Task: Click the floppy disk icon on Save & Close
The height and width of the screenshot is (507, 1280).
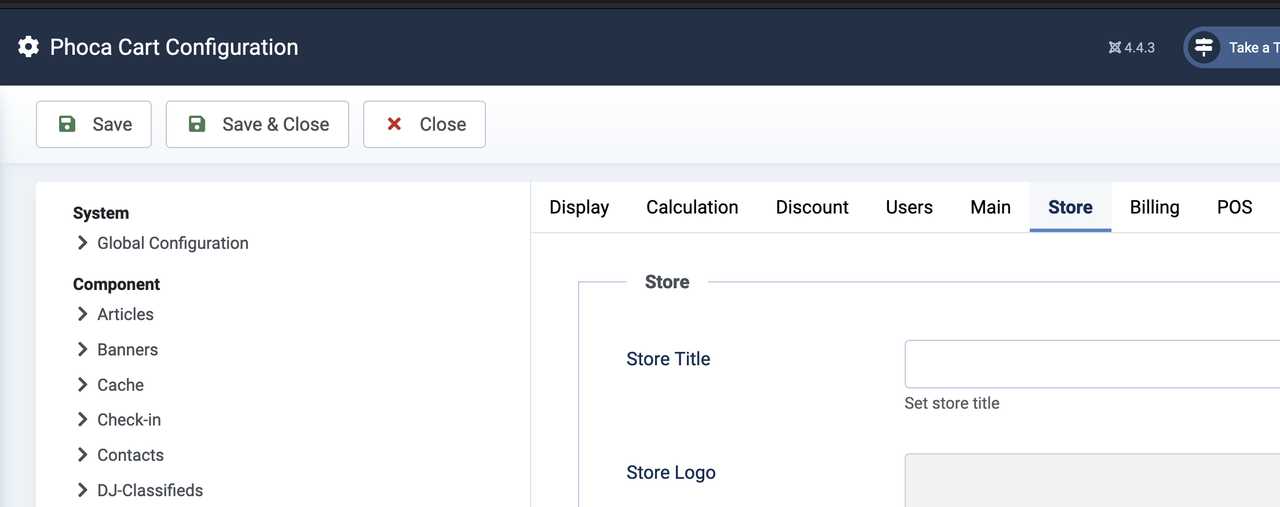Action: [197, 124]
